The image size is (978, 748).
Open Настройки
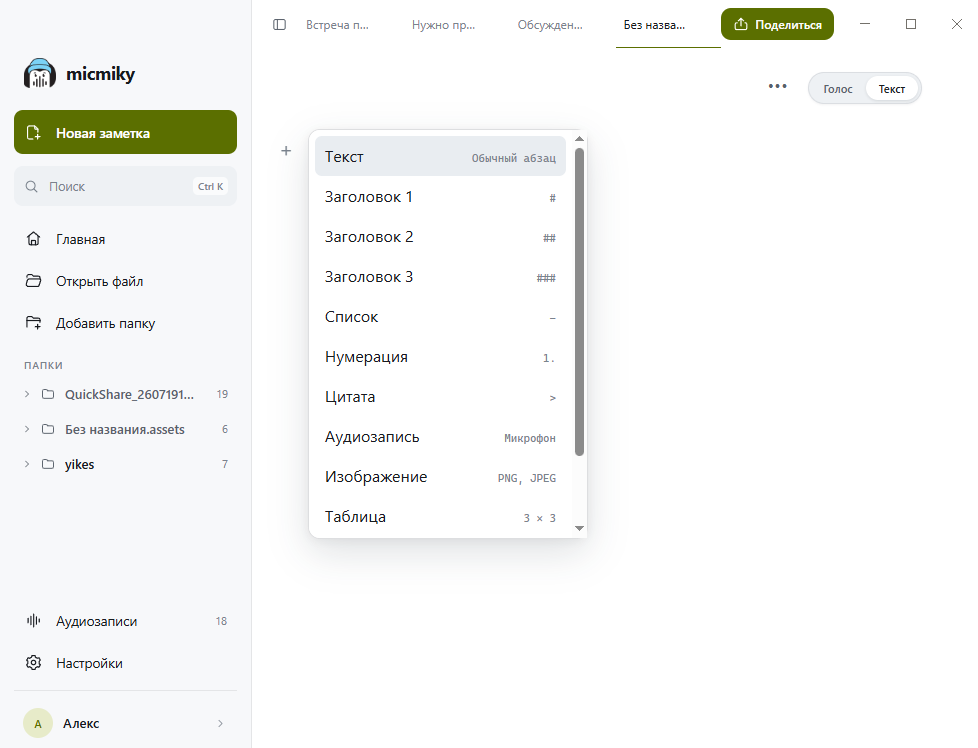(x=125, y=663)
